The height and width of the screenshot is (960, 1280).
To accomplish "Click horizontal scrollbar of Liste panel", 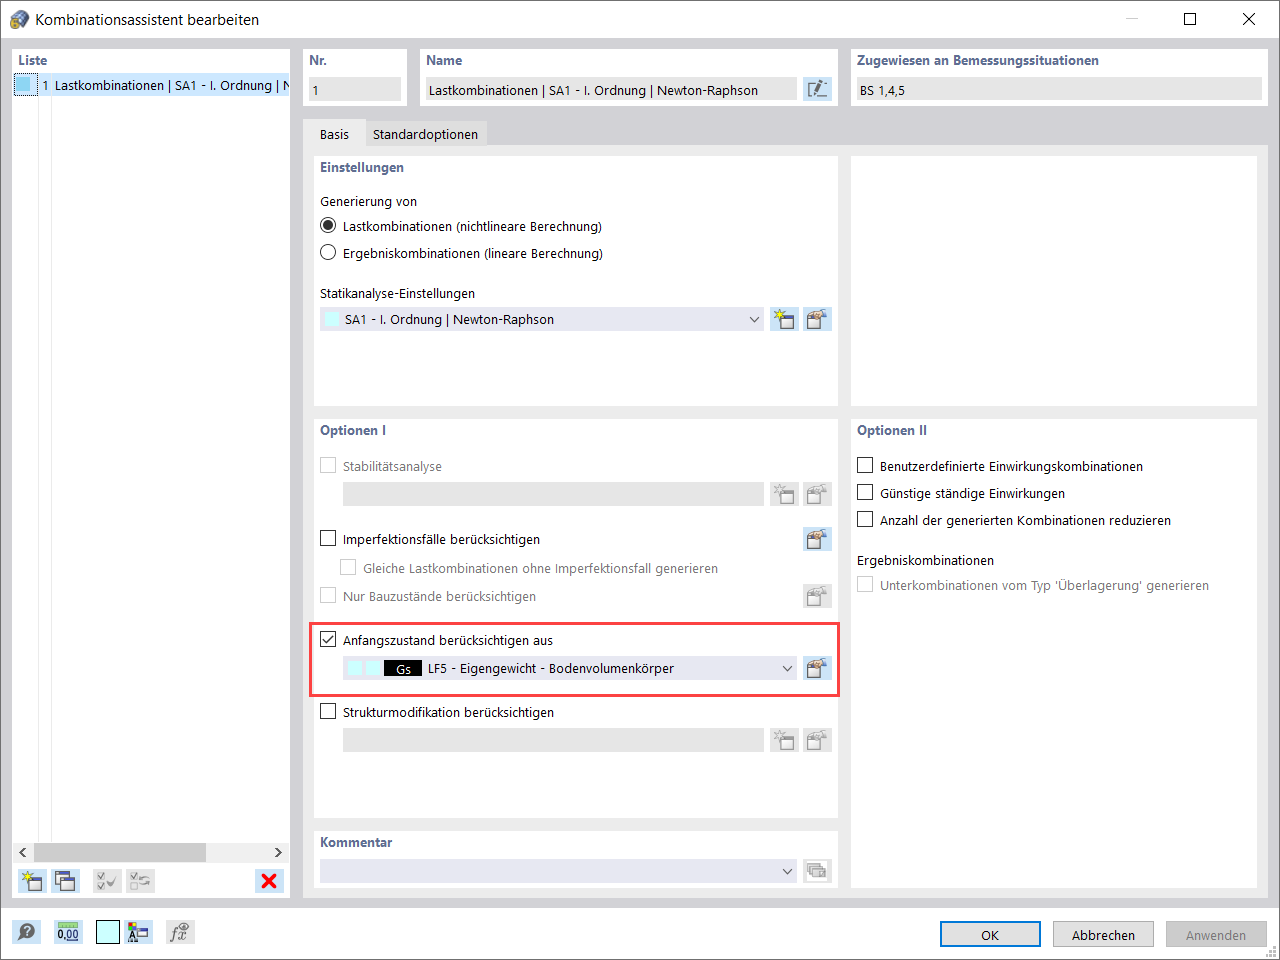I will click(120, 852).
